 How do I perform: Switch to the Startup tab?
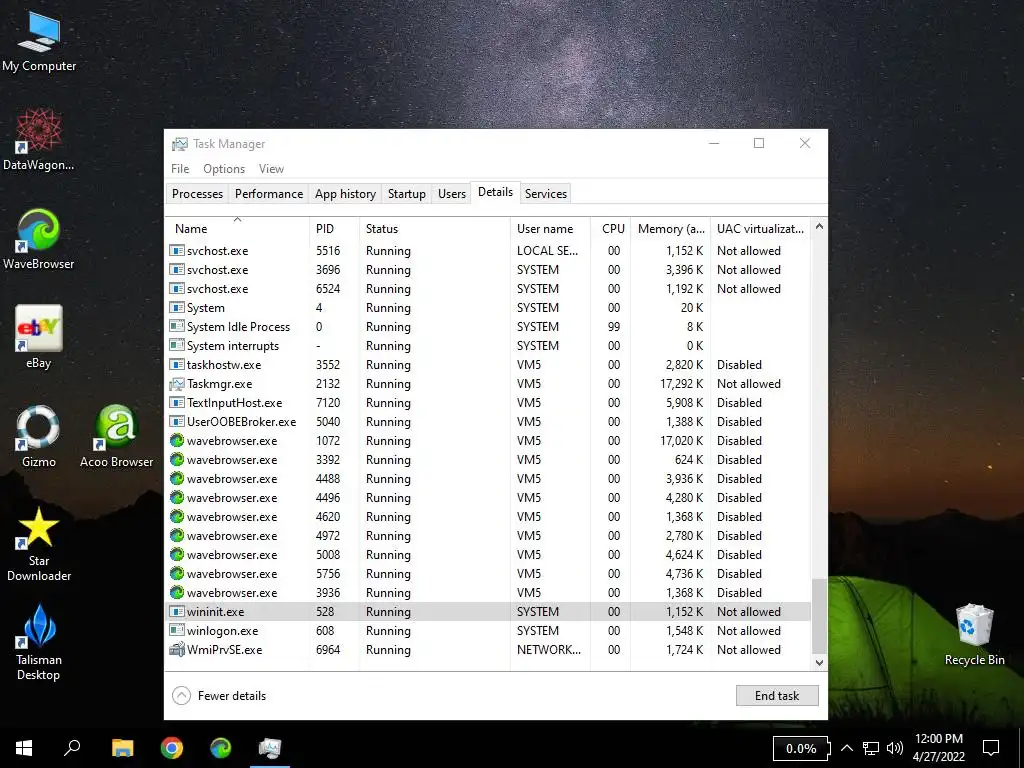tap(406, 194)
